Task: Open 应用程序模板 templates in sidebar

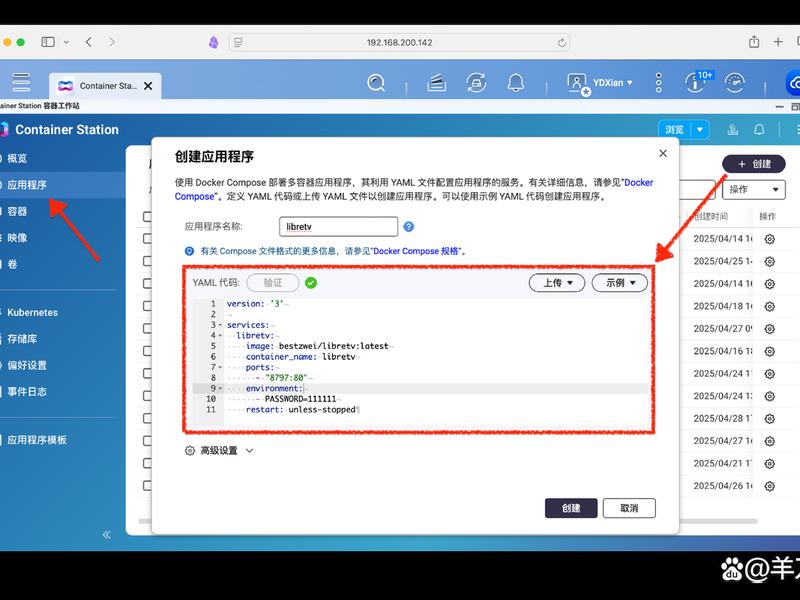Action: (x=37, y=440)
